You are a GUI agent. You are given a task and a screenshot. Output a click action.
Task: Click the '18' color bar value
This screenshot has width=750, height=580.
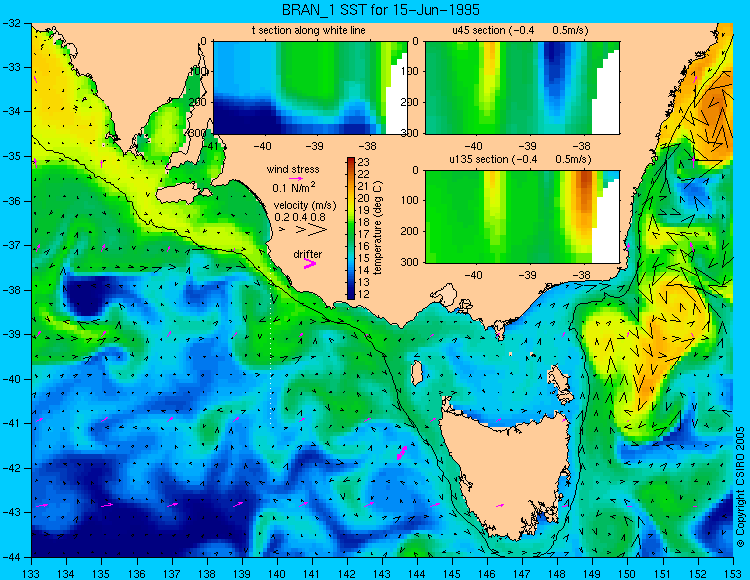point(364,222)
